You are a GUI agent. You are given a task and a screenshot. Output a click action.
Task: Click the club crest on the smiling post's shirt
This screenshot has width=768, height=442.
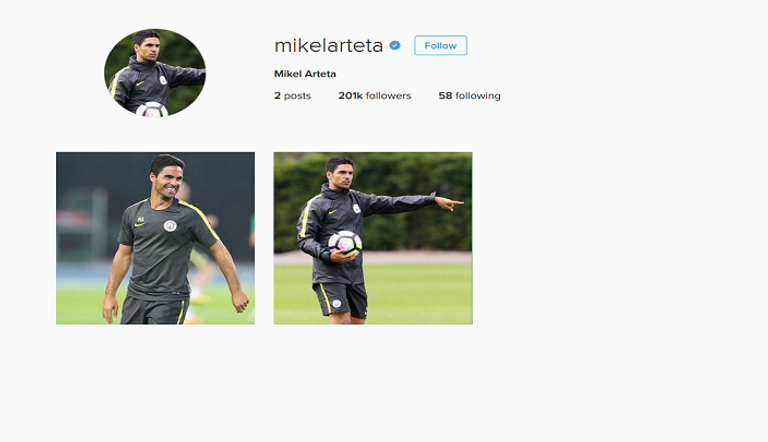(x=170, y=225)
